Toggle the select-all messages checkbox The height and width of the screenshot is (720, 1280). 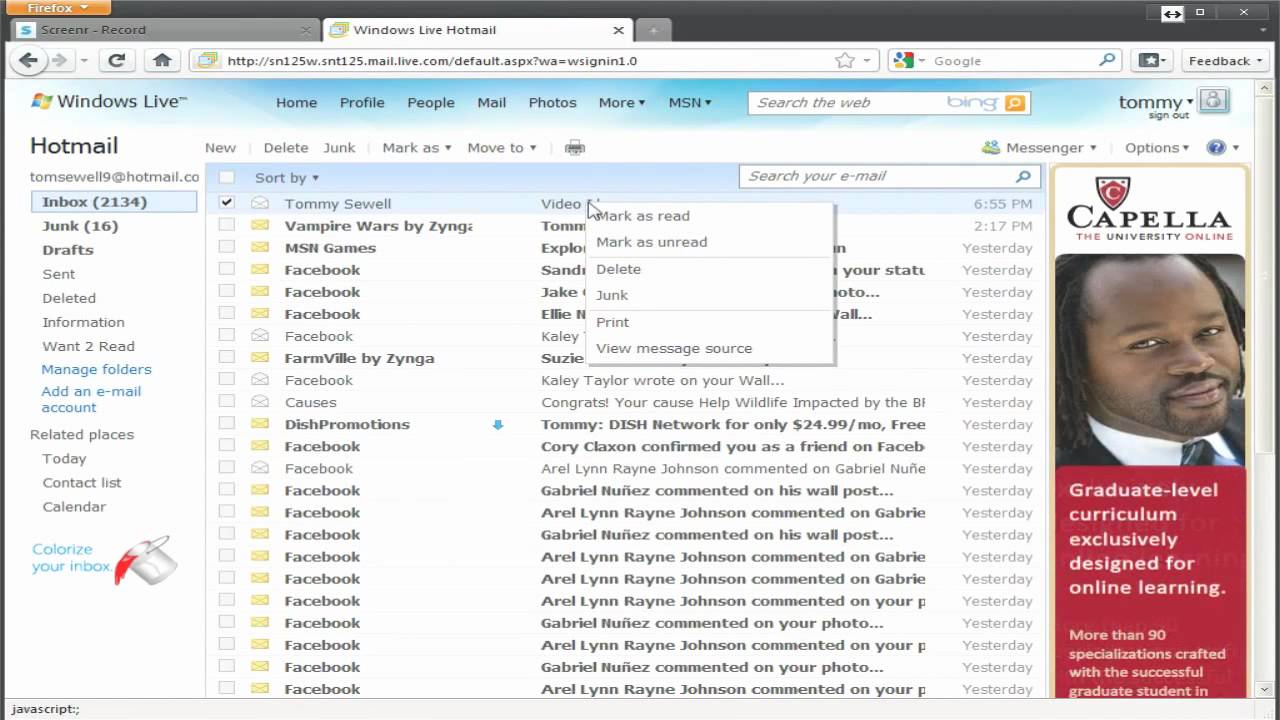pos(227,177)
